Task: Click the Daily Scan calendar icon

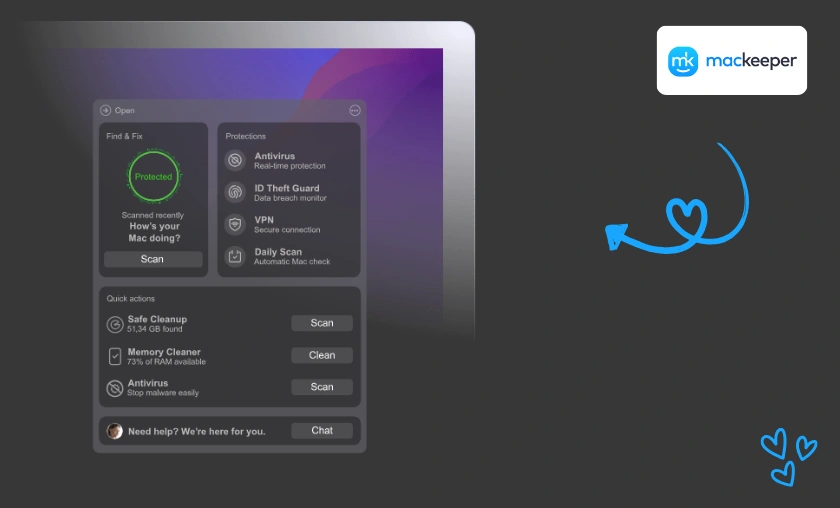Action: 235,256
